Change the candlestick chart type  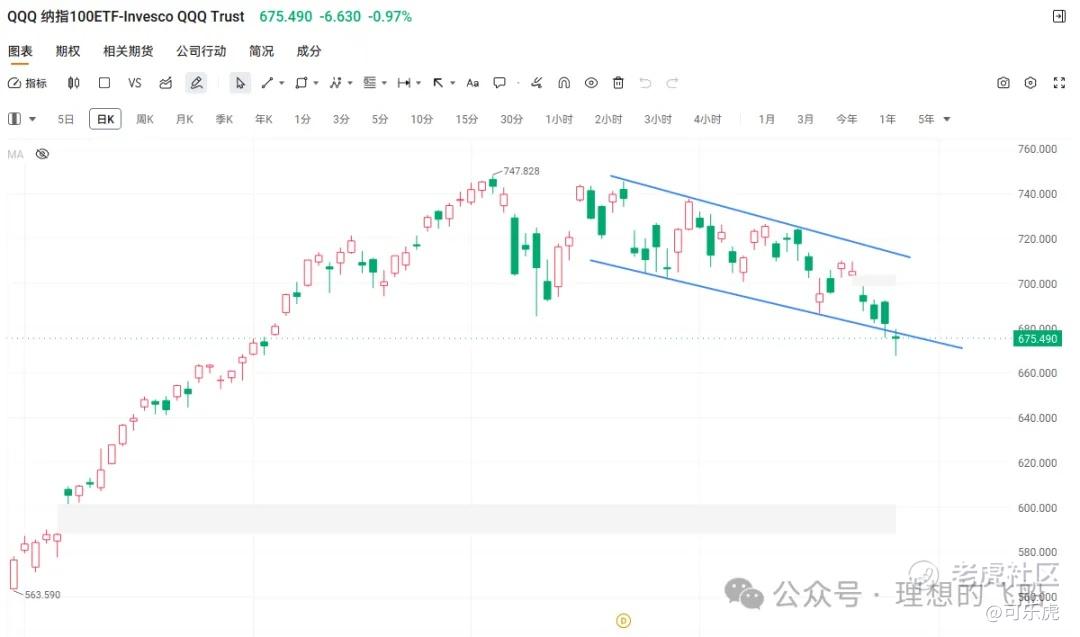pyautogui.click(x=74, y=83)
